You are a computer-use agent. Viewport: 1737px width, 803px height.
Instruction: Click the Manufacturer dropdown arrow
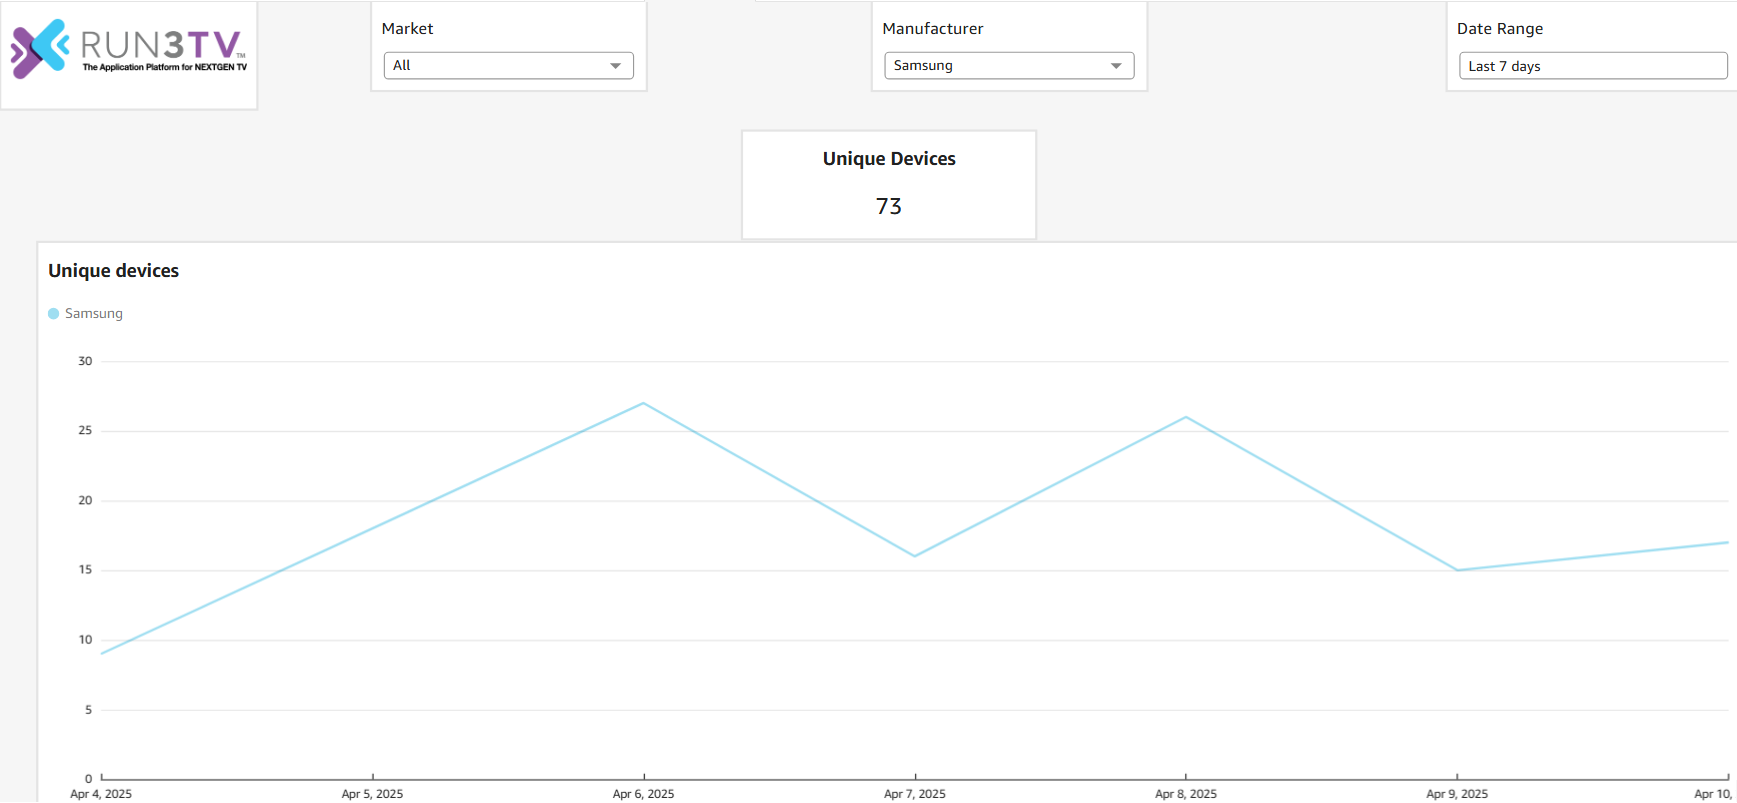point(1116,66)
